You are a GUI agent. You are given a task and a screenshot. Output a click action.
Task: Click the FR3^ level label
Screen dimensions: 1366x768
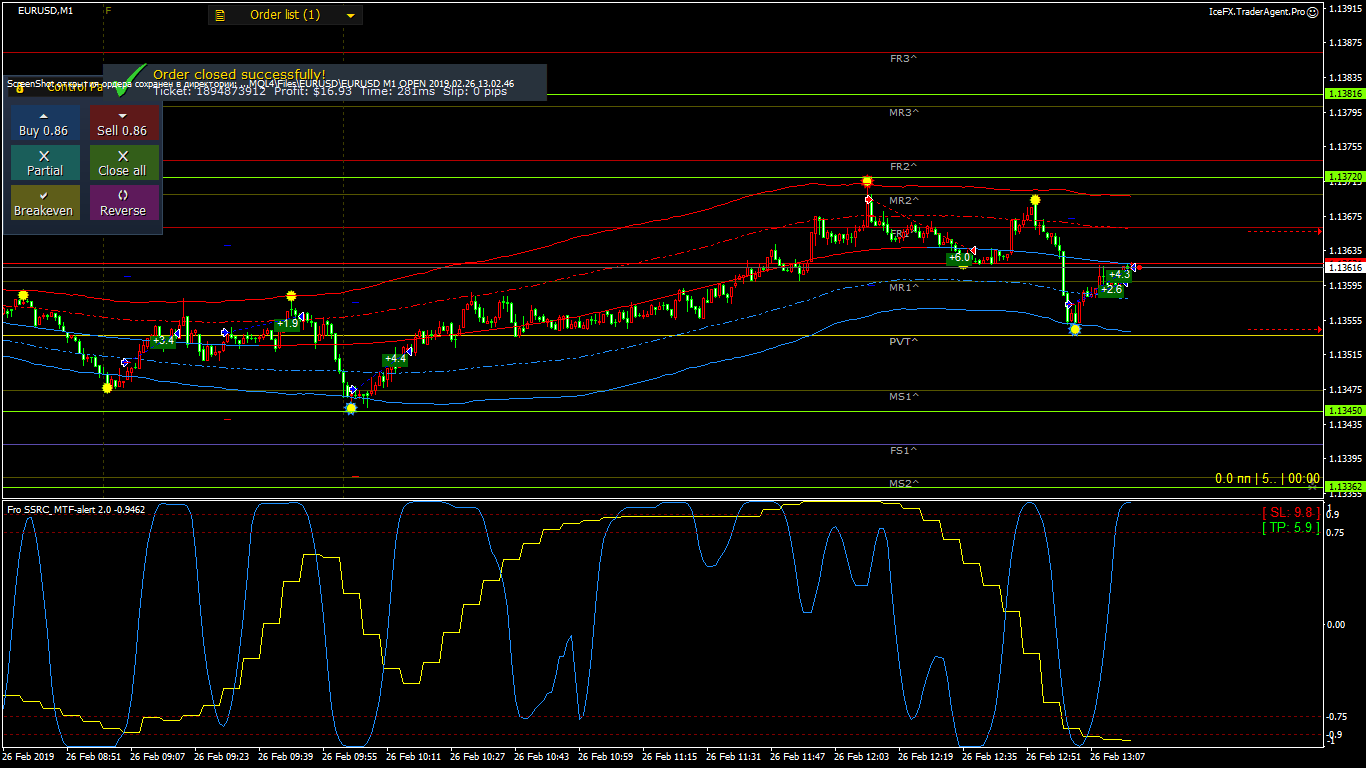904,59
